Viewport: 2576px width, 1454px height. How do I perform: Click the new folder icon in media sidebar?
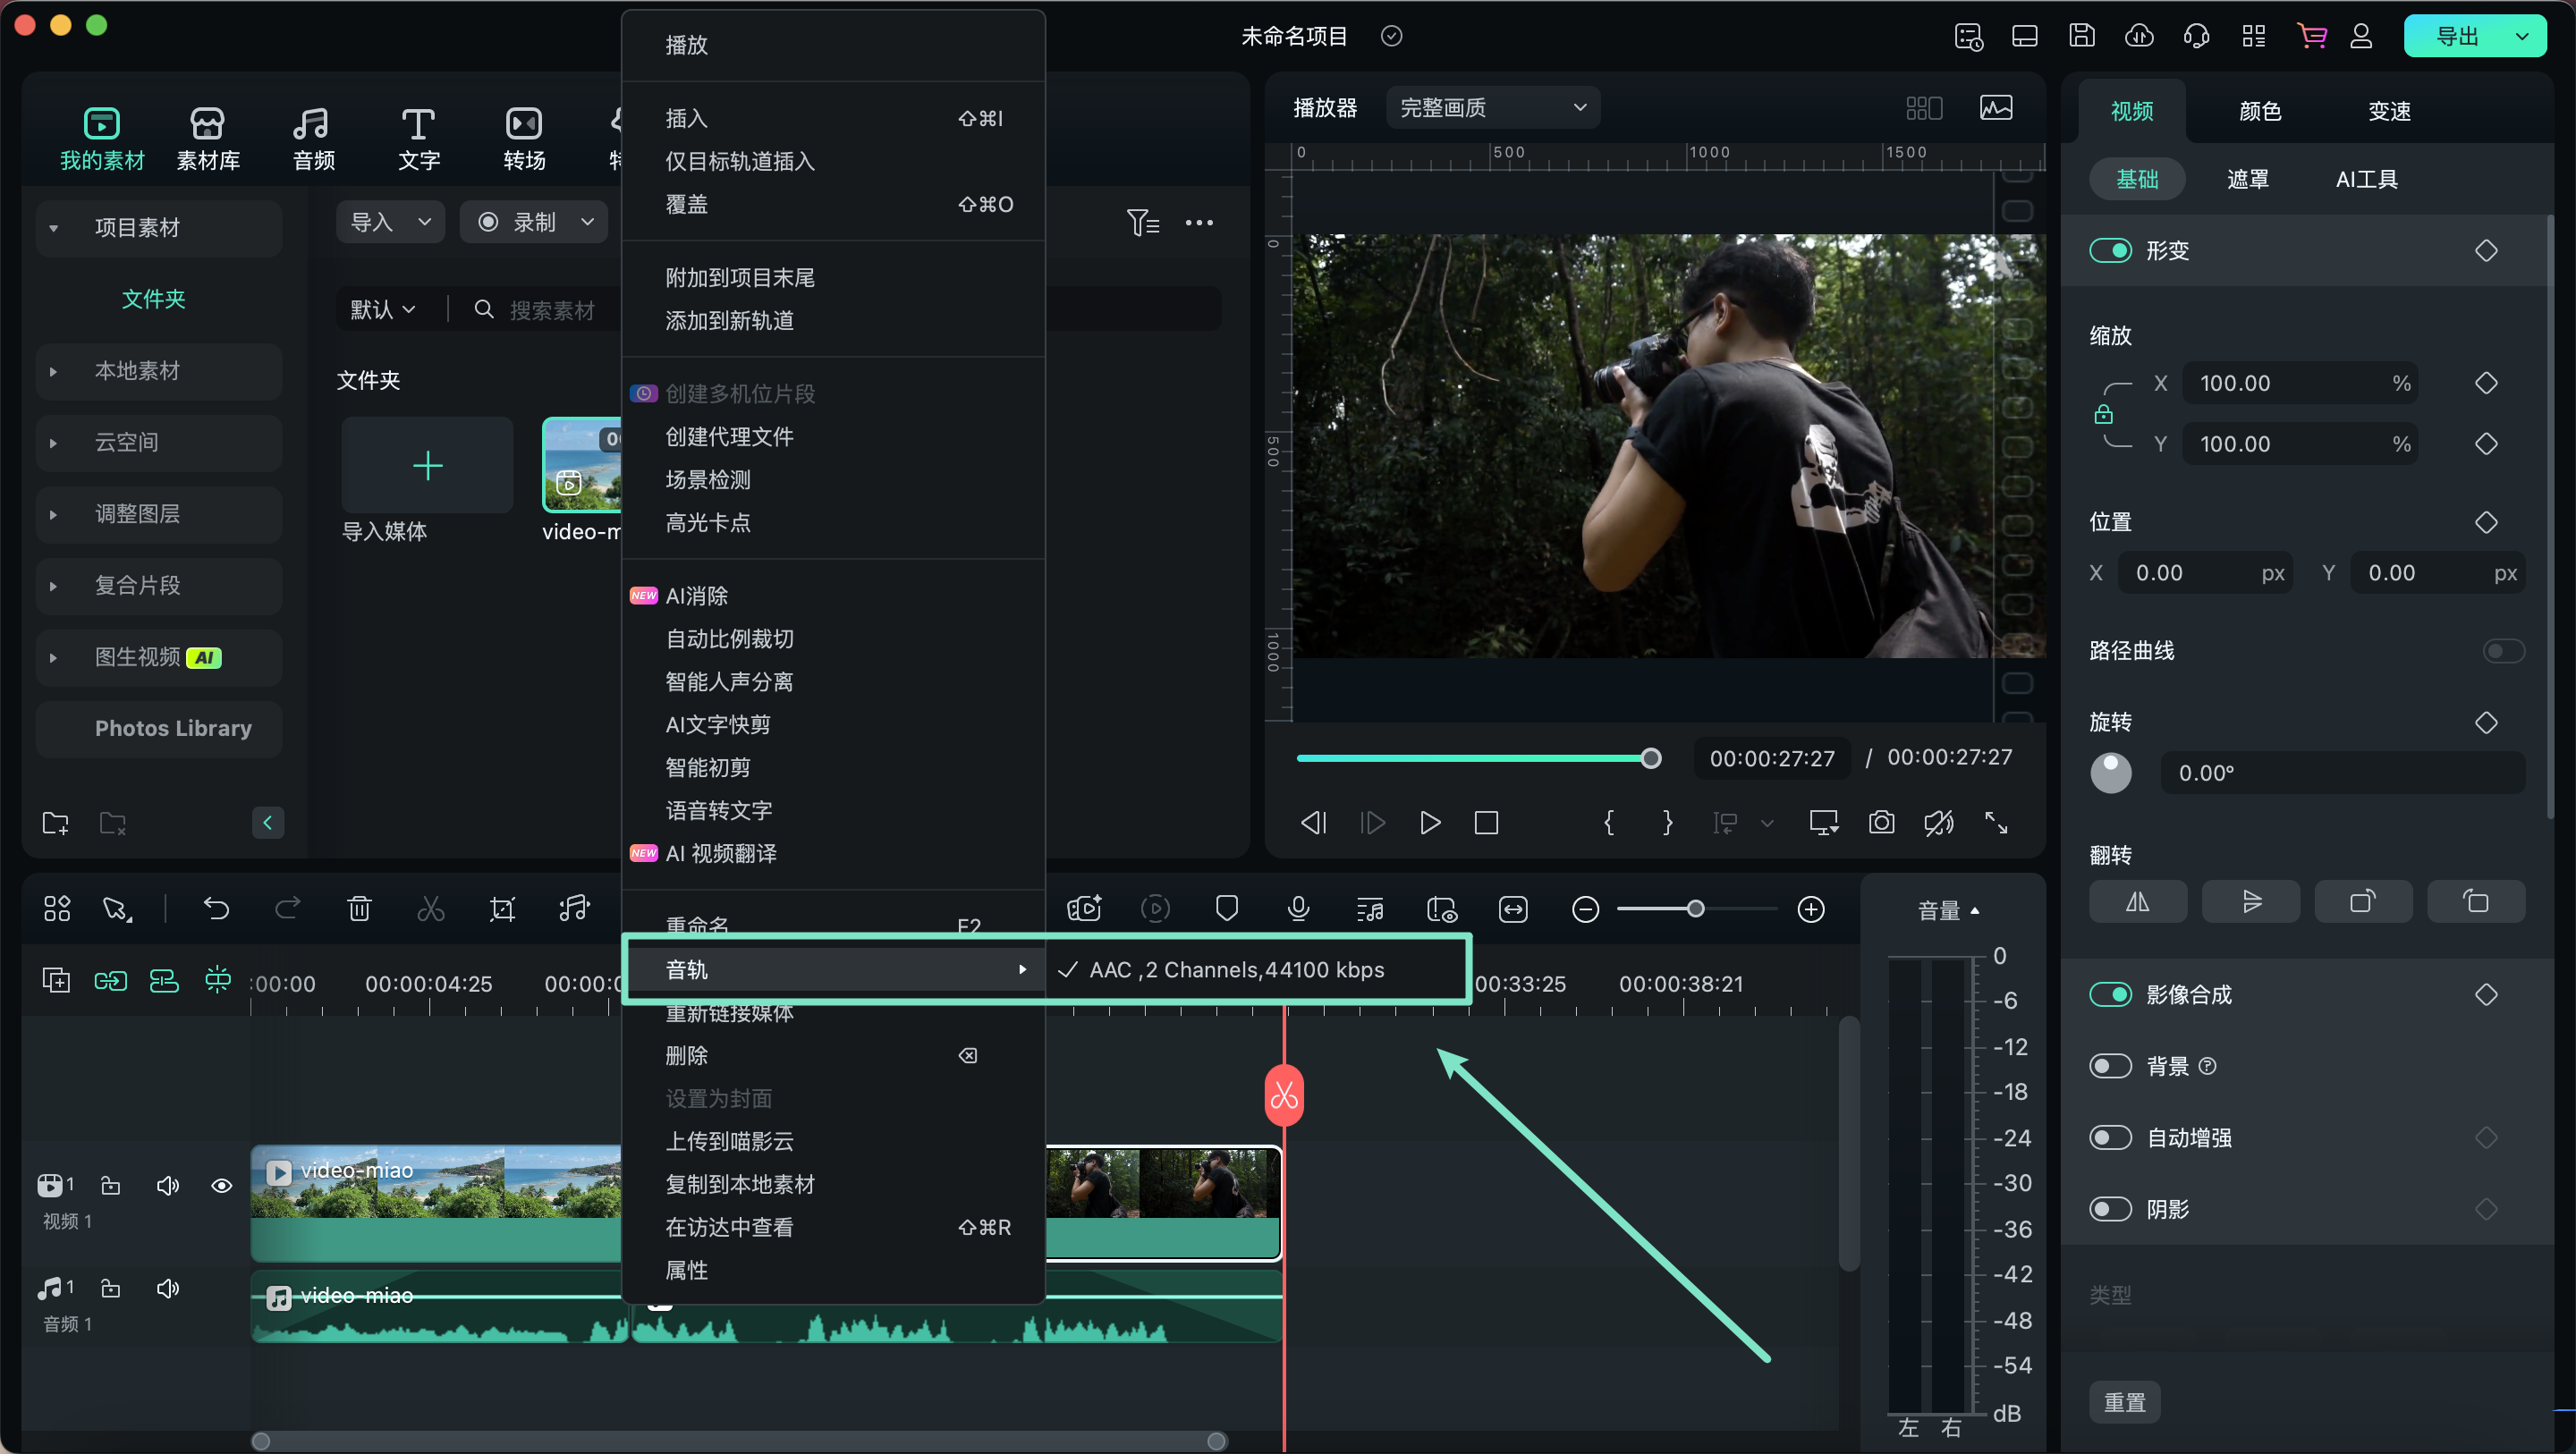coord(55,823)
